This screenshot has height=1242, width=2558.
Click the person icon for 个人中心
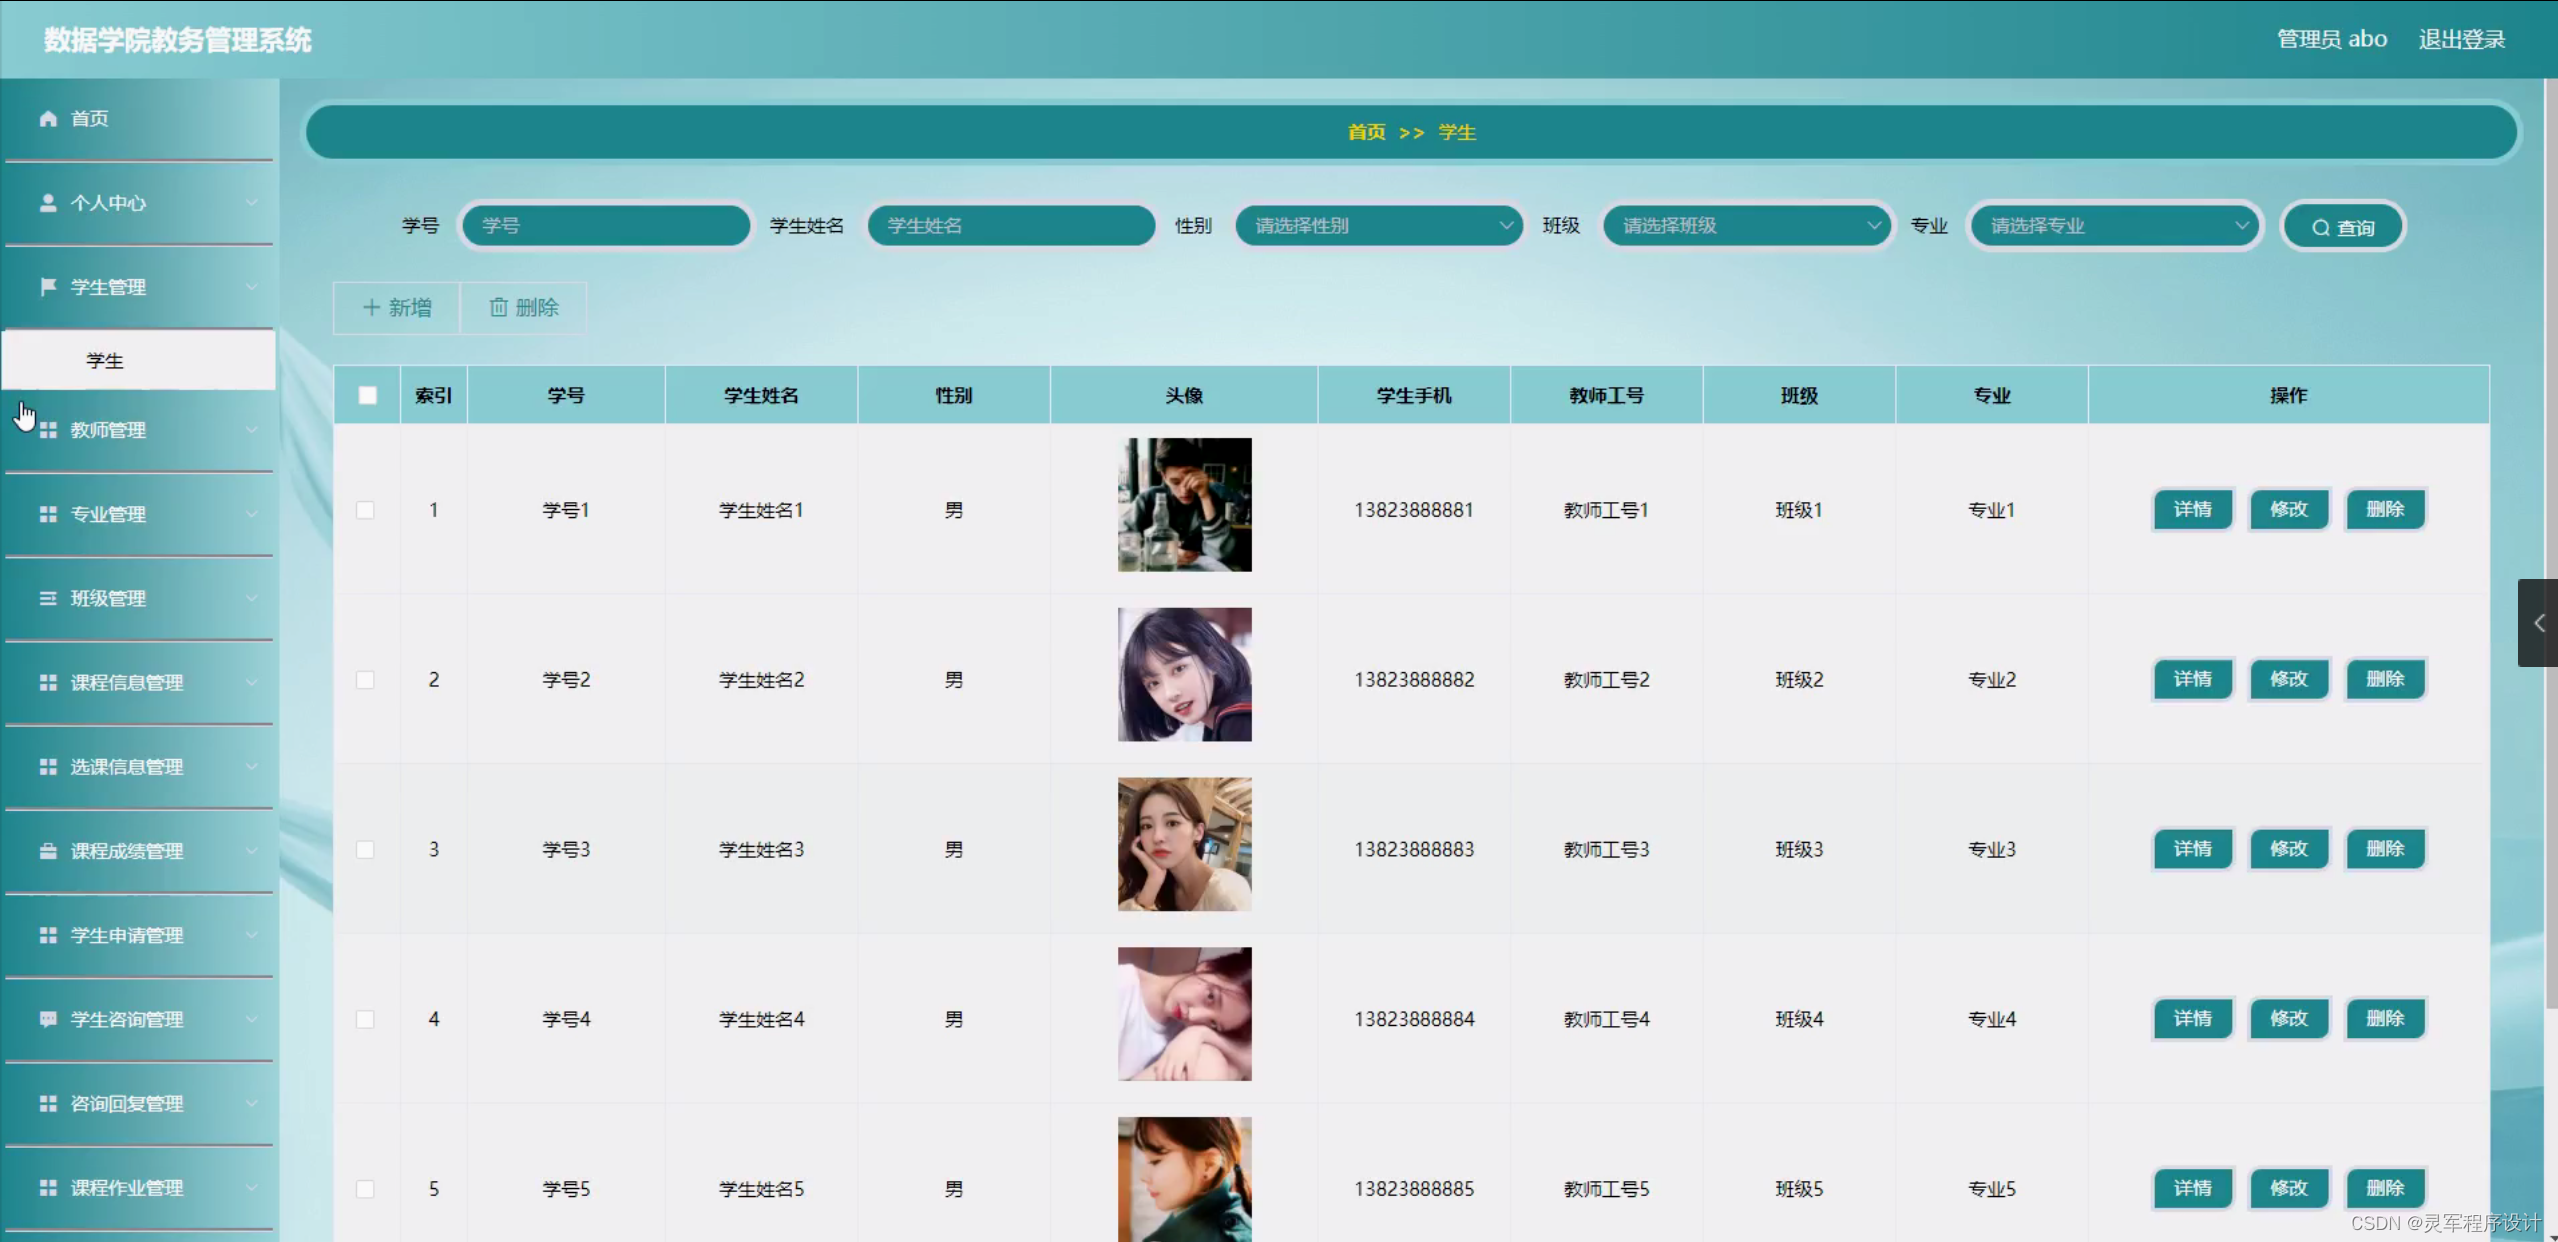coord(48,203)
